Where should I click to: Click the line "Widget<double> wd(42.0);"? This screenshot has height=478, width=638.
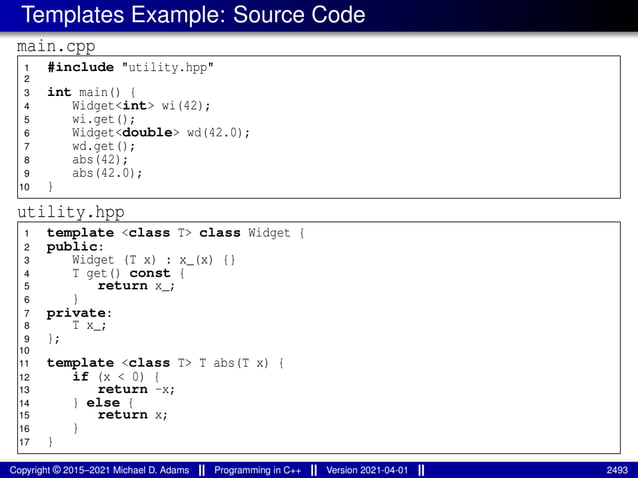(161, 133)
